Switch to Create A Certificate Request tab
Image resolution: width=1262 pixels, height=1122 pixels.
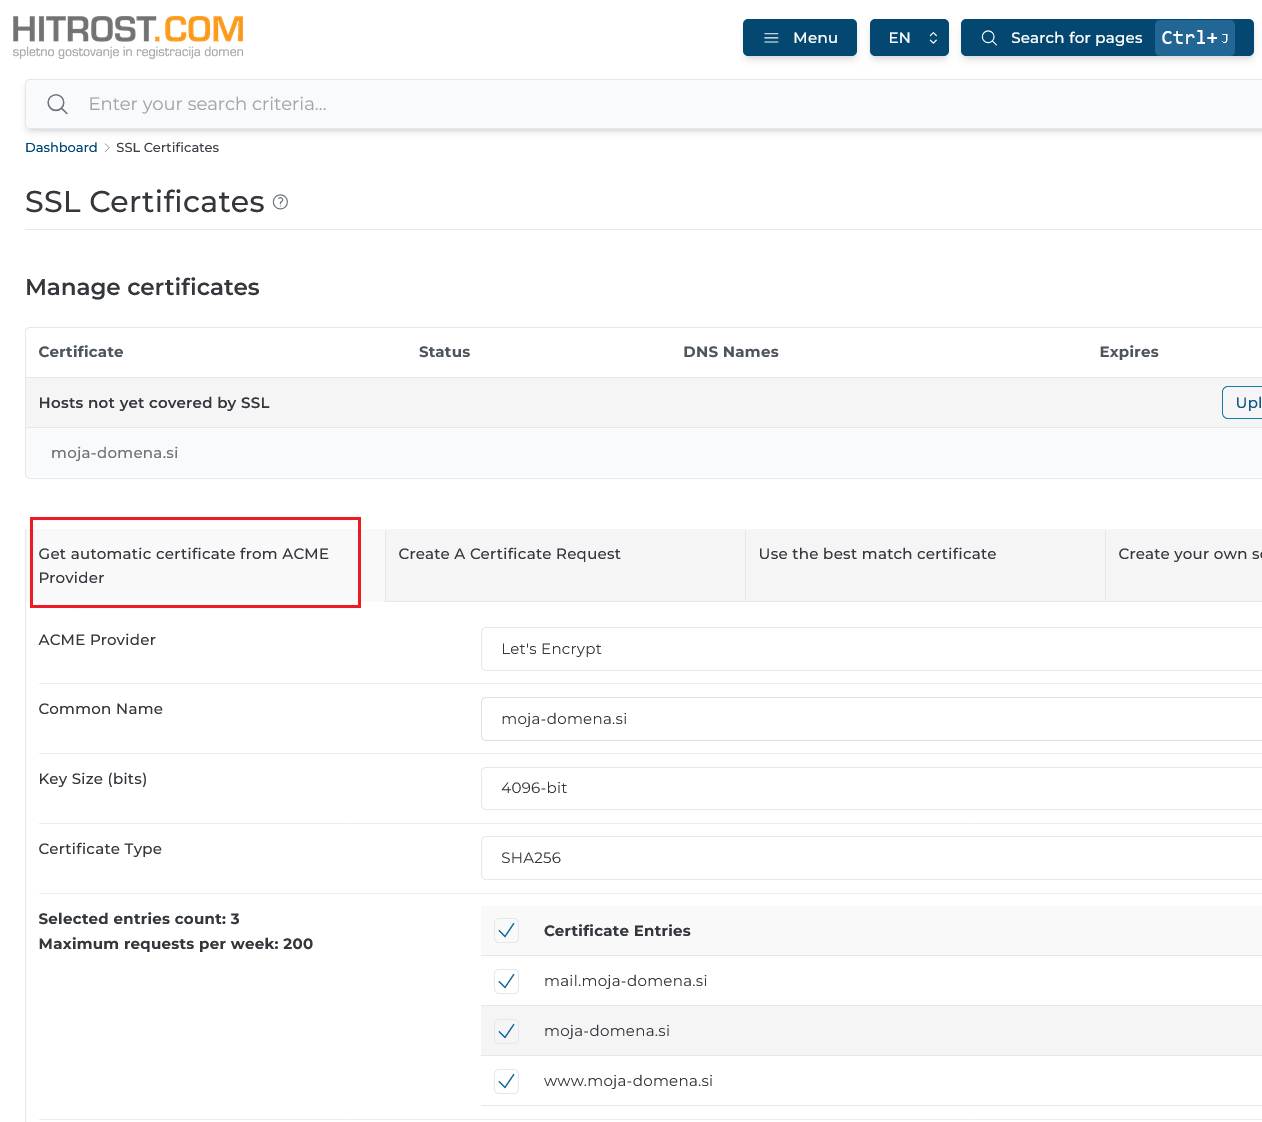(x=565, y=565)
